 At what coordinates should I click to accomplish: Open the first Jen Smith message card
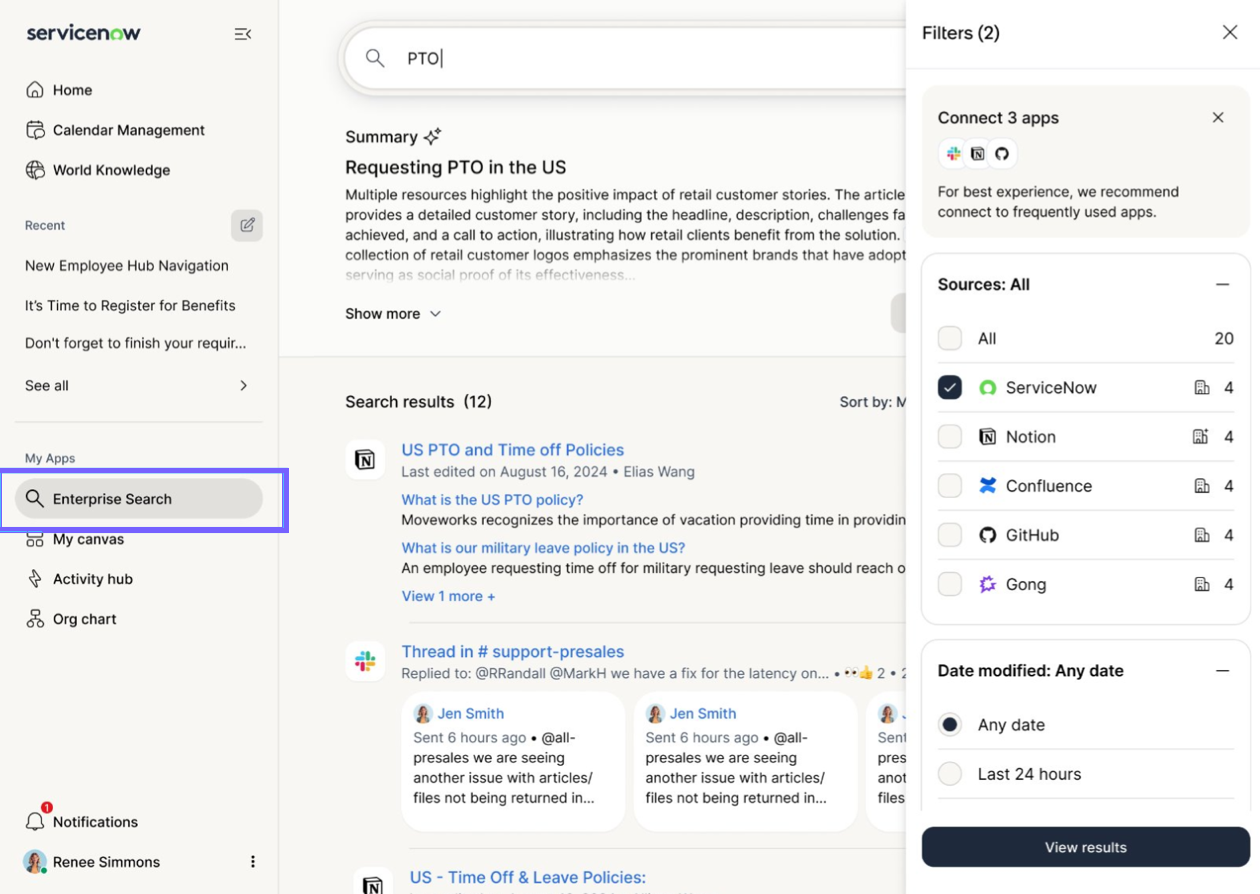pyautogui.click(x=513, y=761)
